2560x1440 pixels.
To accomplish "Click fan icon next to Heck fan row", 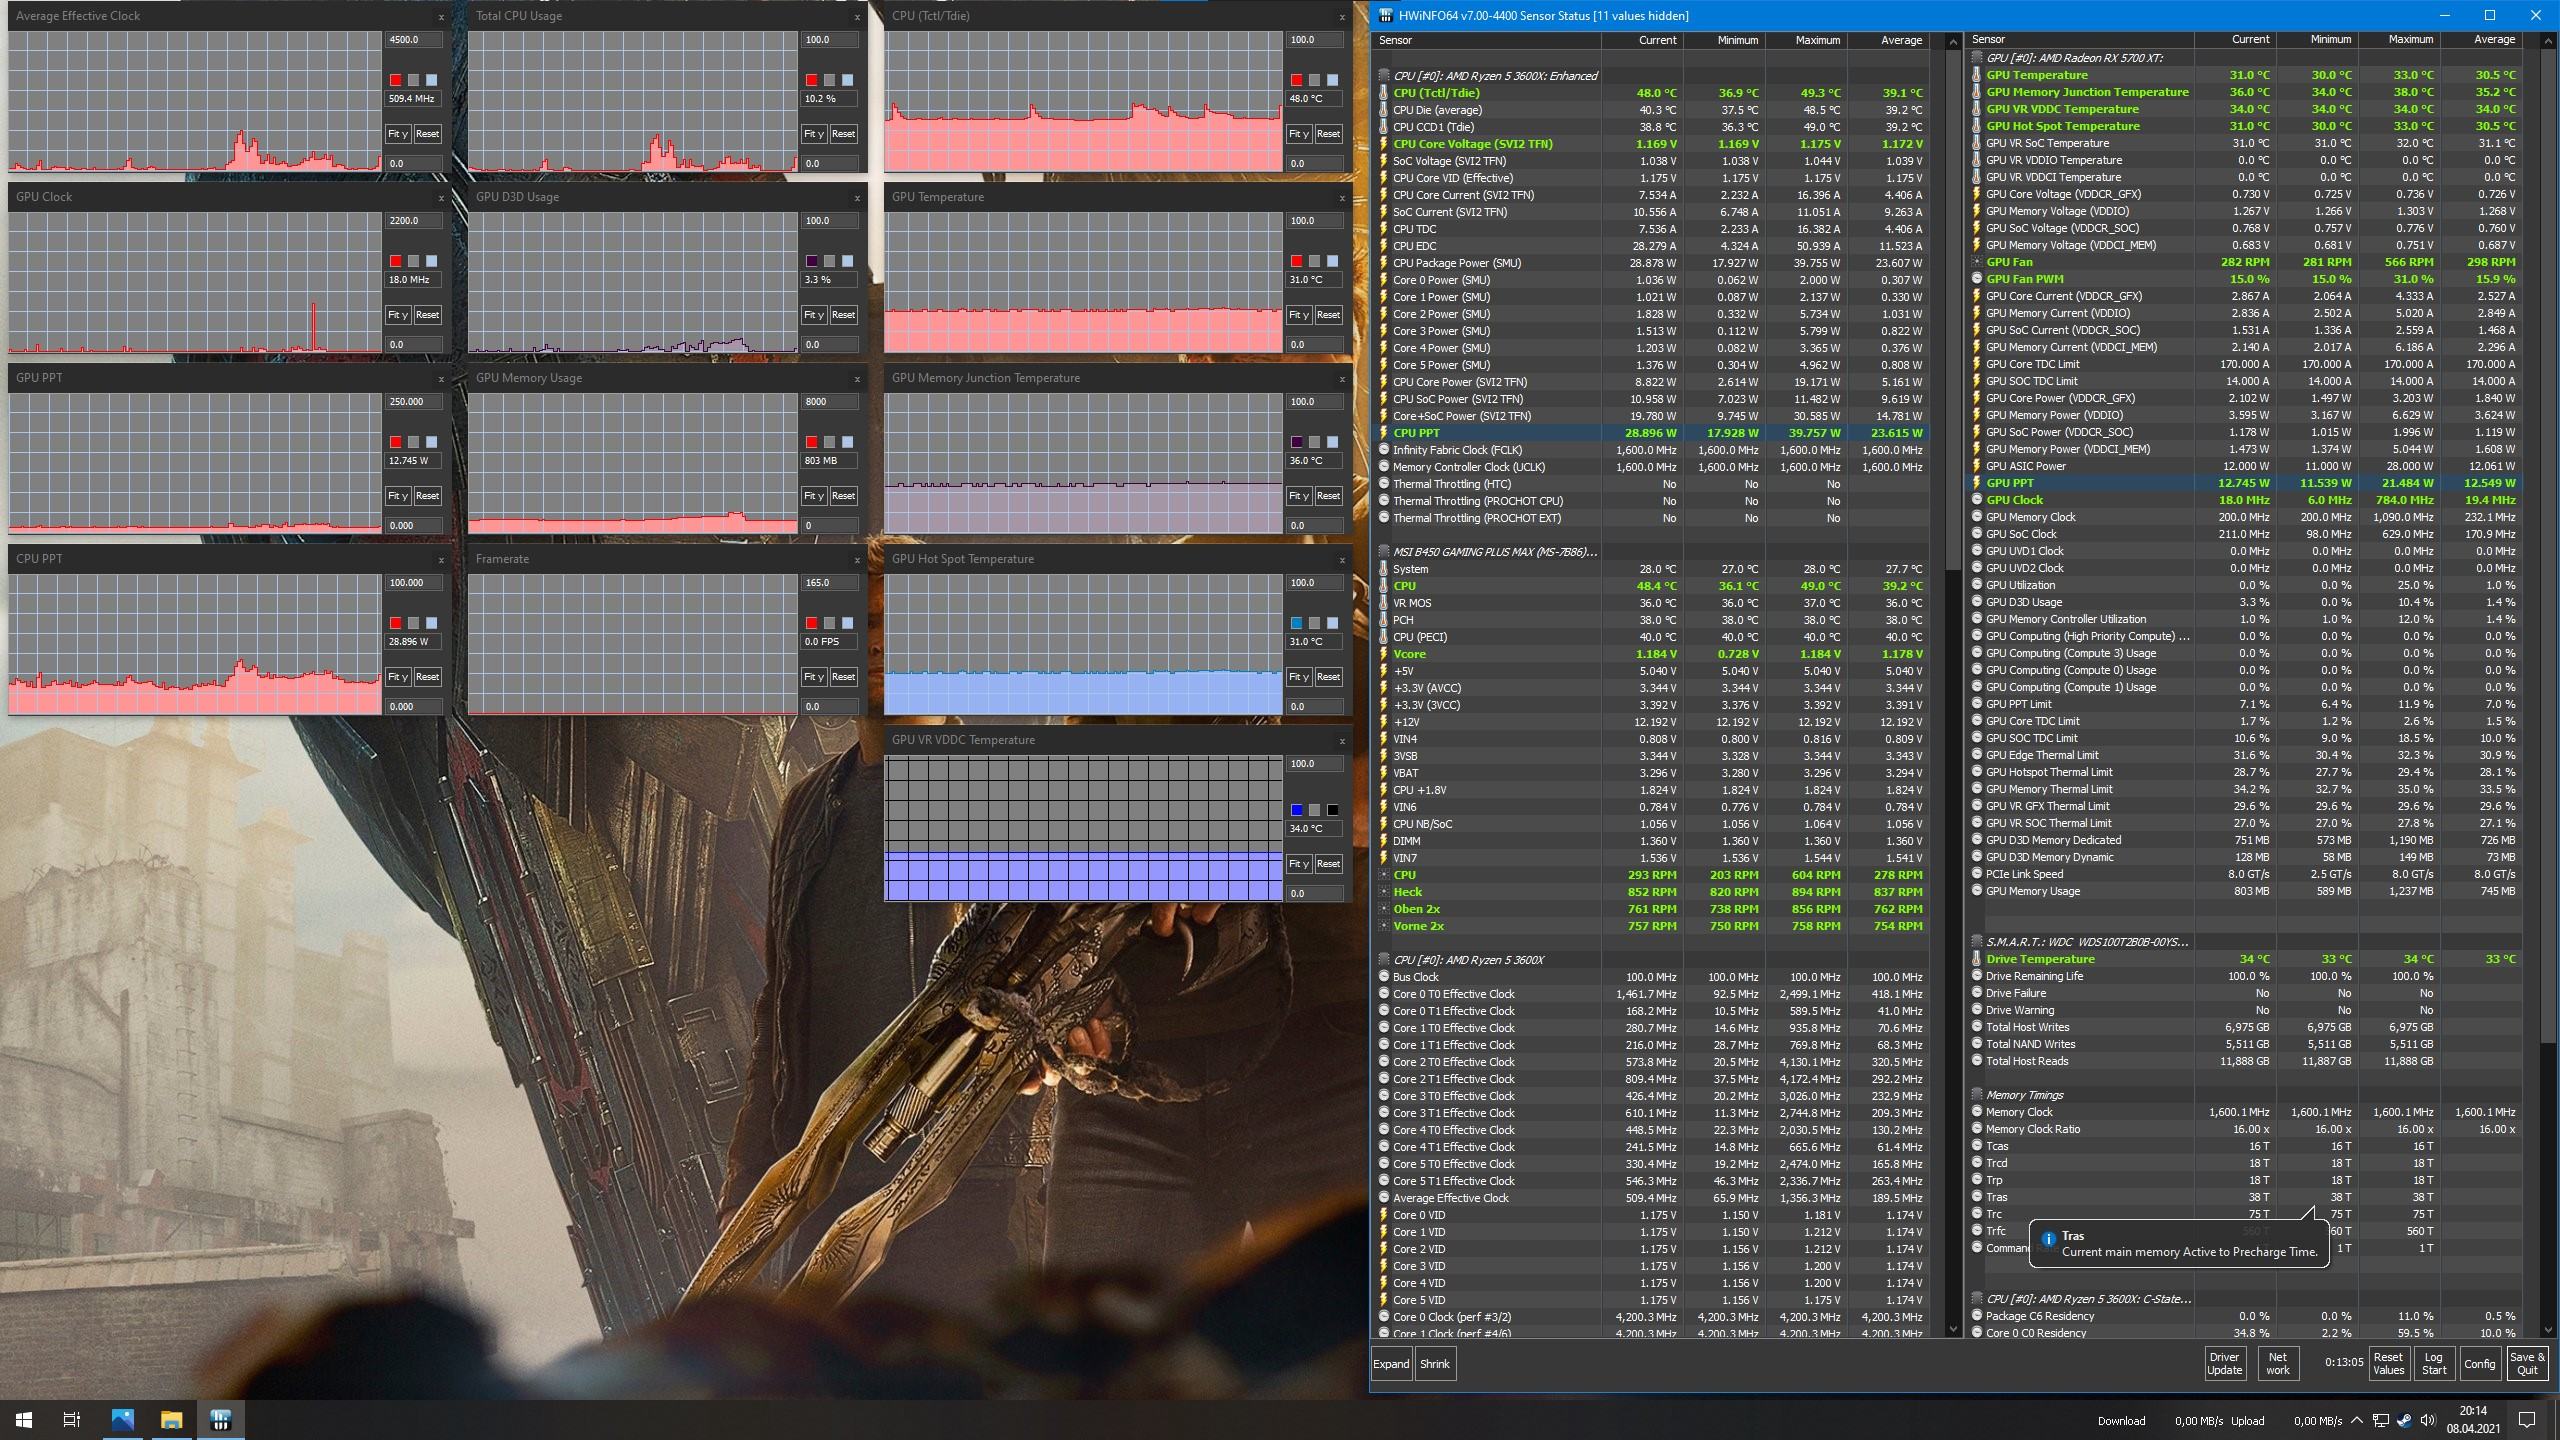I will [1384, 892].
